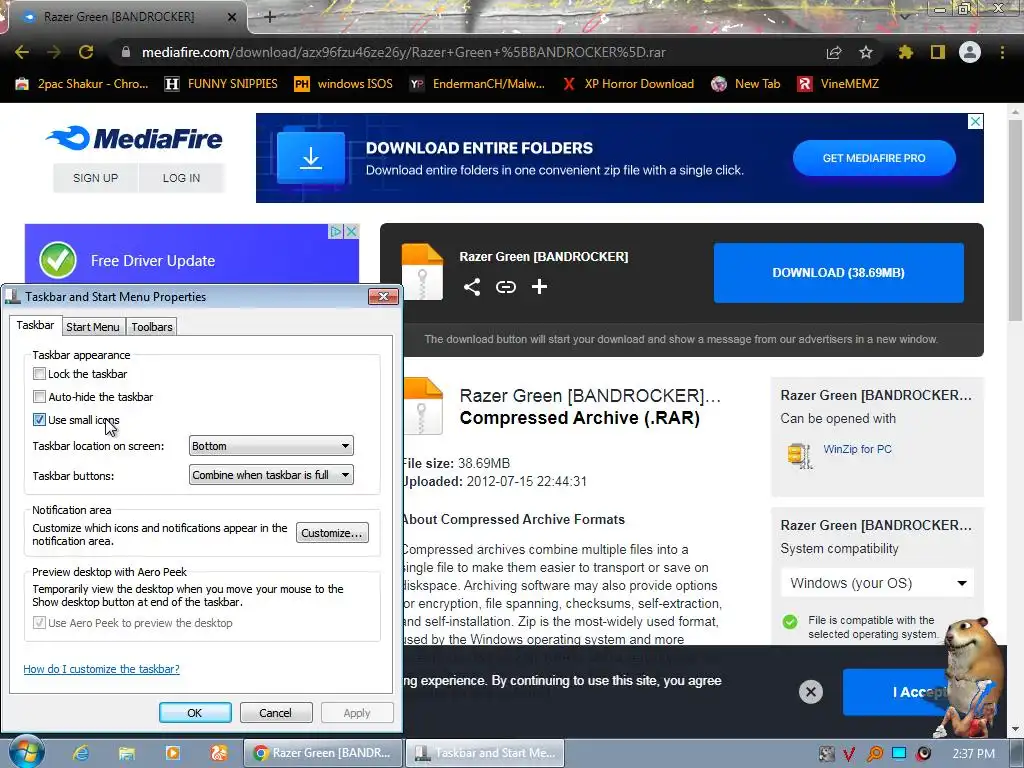
Task: Click the WinZip for PC icon
Action: [x=799, y=455]
